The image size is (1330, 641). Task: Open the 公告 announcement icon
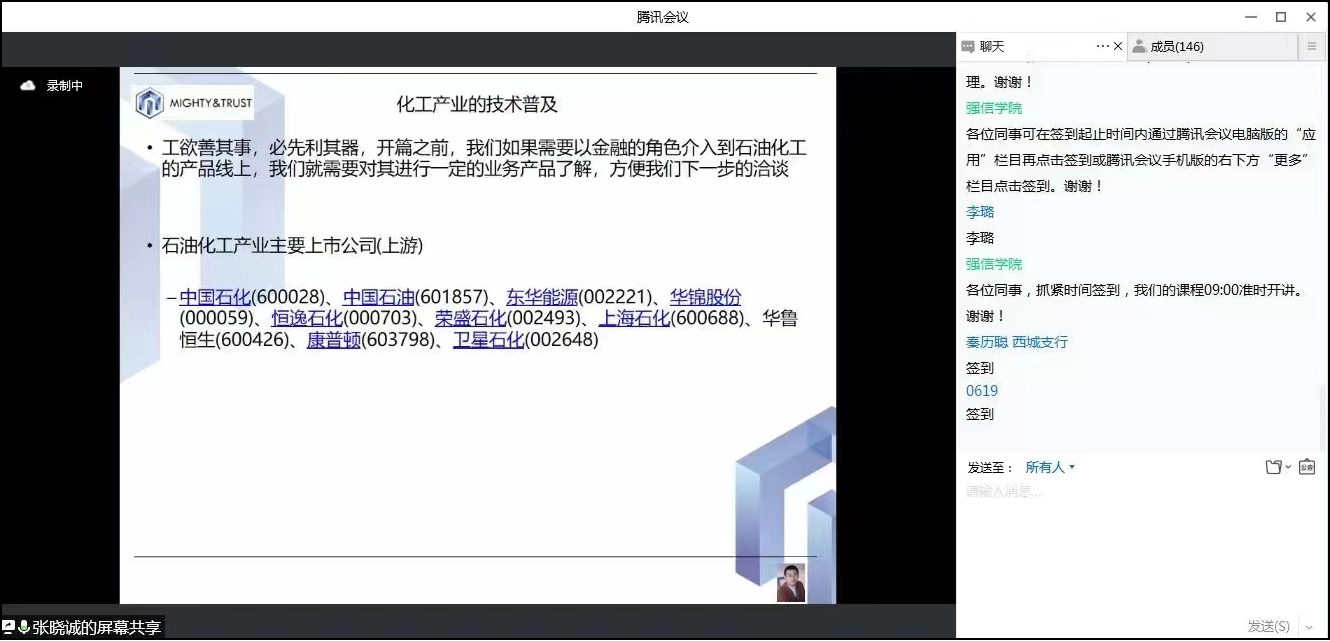(x=1306, y=467)
